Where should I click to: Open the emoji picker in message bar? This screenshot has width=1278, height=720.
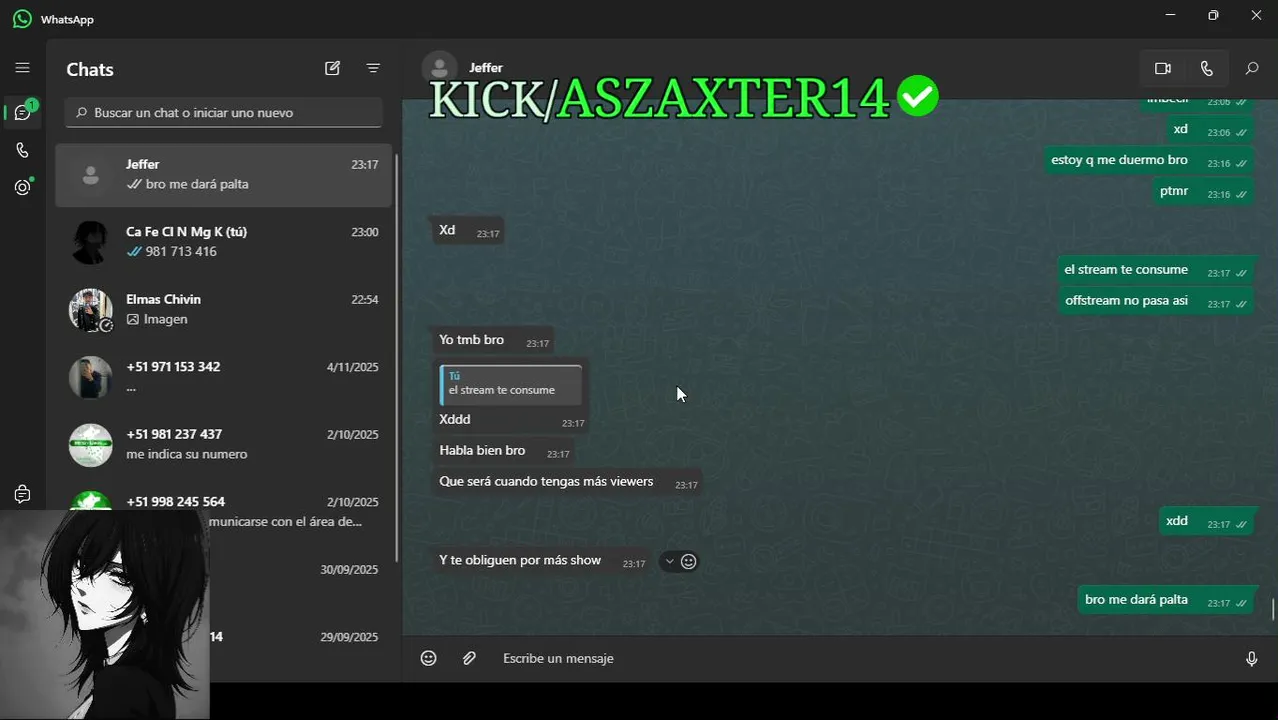pos(428,658)
